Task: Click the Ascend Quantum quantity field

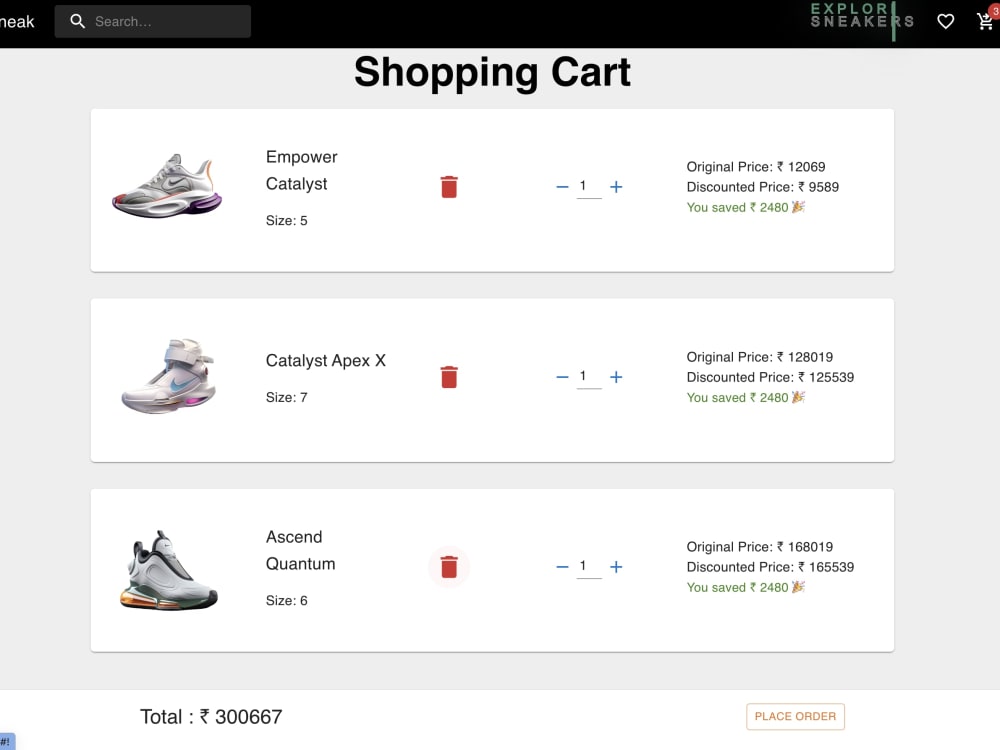Action: (589, 566)
